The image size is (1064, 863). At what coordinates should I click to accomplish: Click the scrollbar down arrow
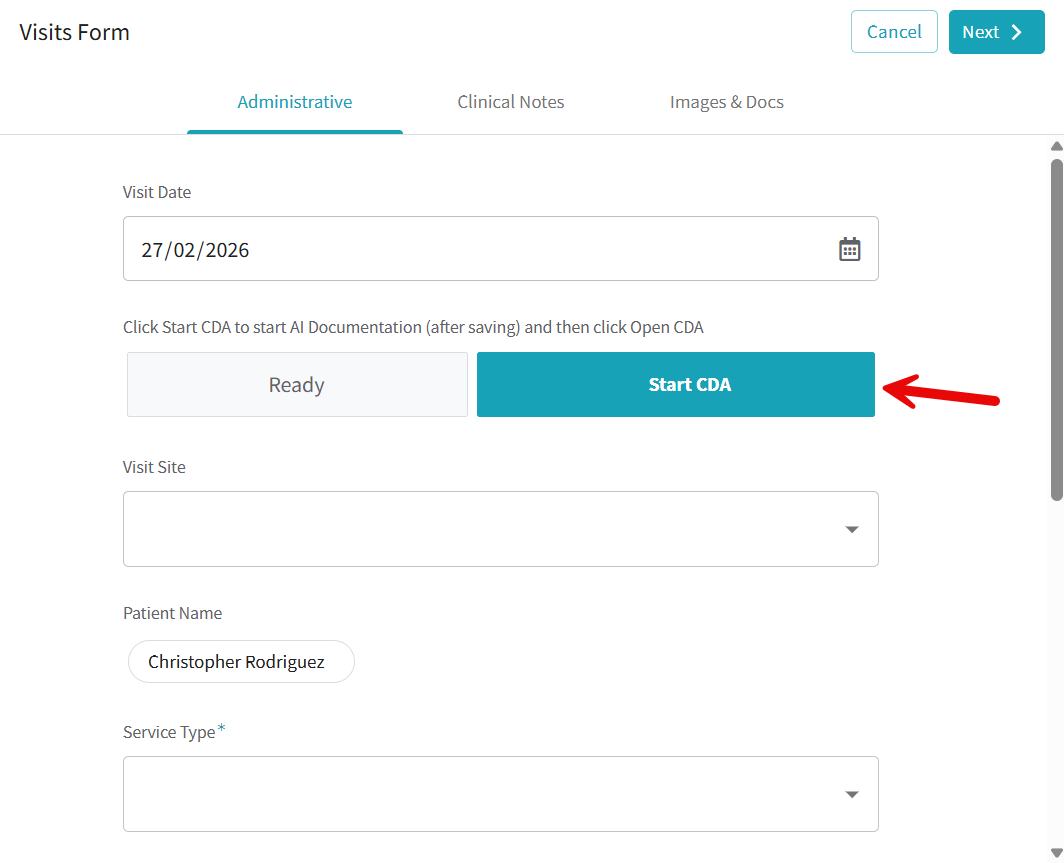coord(1056,854)
